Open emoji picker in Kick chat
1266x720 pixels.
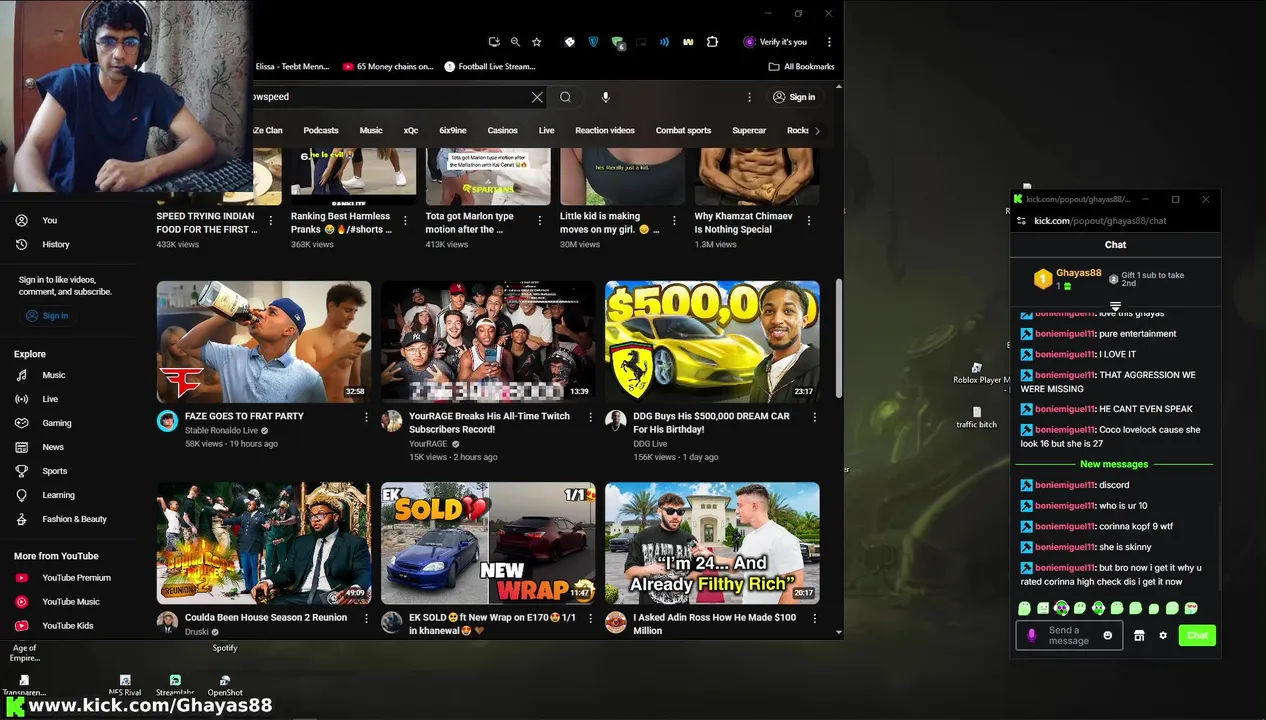click(1107, 636)
